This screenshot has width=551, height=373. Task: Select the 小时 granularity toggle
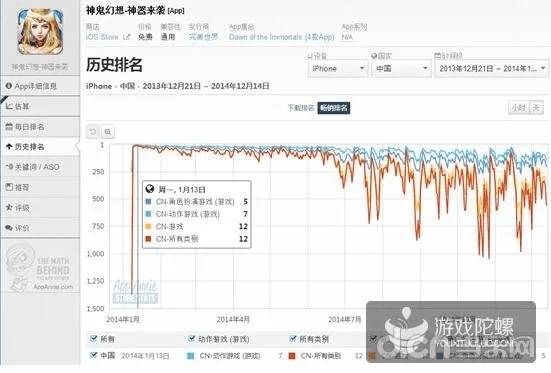tap(519, 108)
